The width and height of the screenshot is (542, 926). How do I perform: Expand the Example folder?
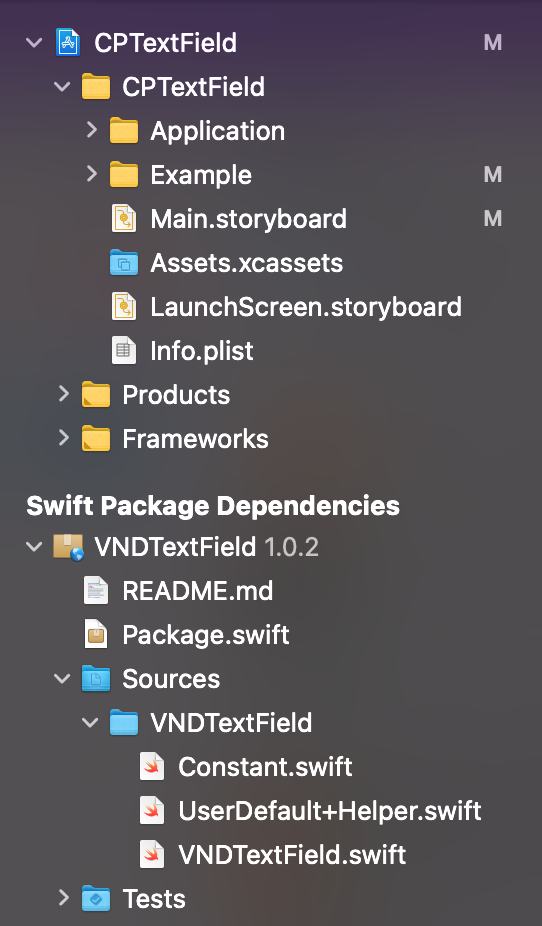point(91,175)
